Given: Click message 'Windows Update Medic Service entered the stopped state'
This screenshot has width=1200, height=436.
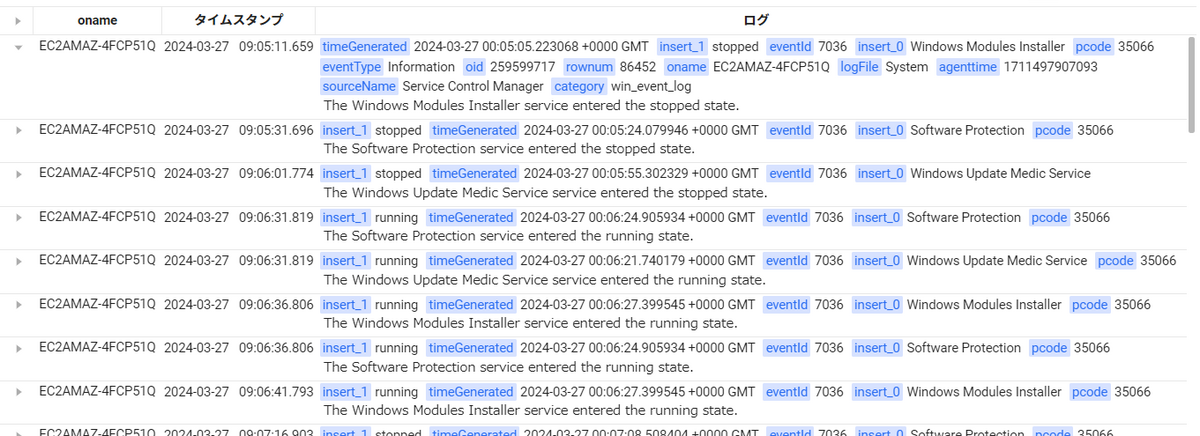Looking at the screenshot, I should click(545, 193).
